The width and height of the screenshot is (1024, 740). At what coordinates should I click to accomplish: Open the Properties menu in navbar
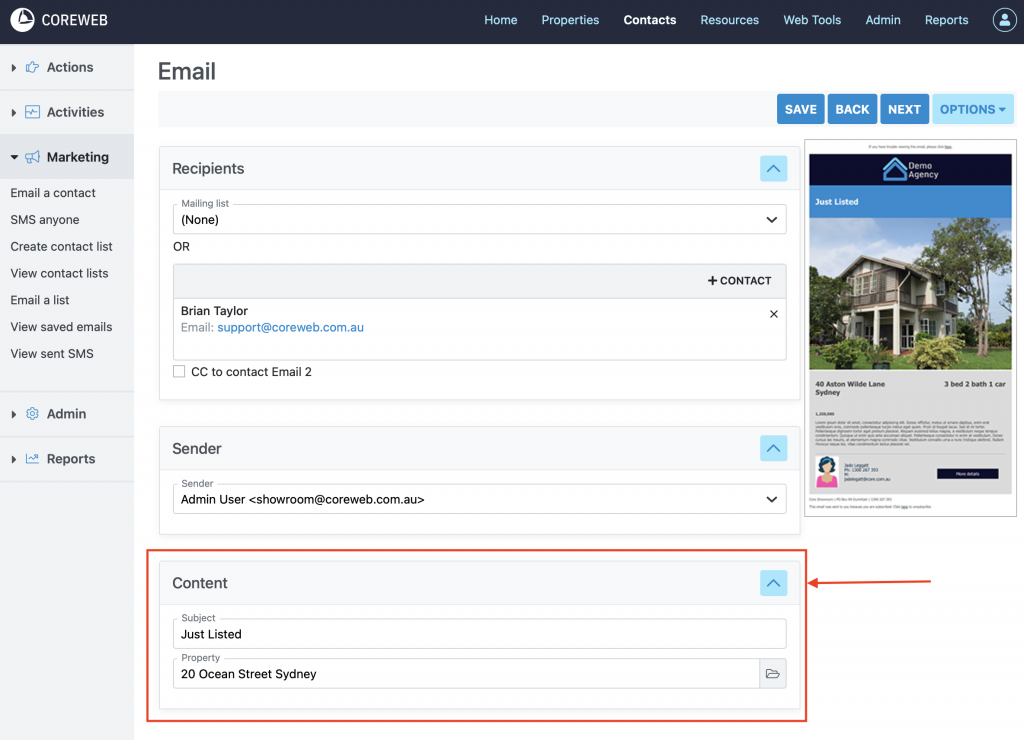570,20
